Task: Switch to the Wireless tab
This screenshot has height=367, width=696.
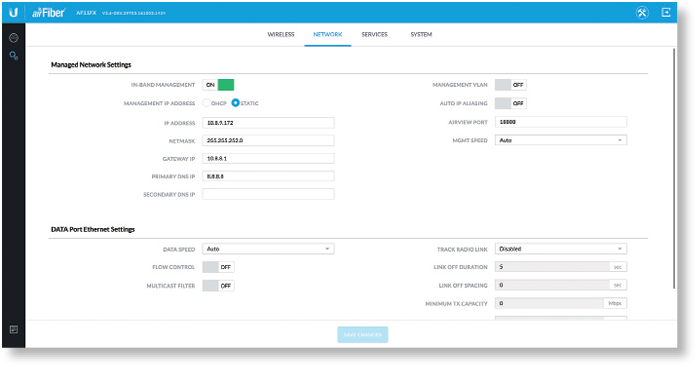Action: pyautogui.click(x=281, y=34)
